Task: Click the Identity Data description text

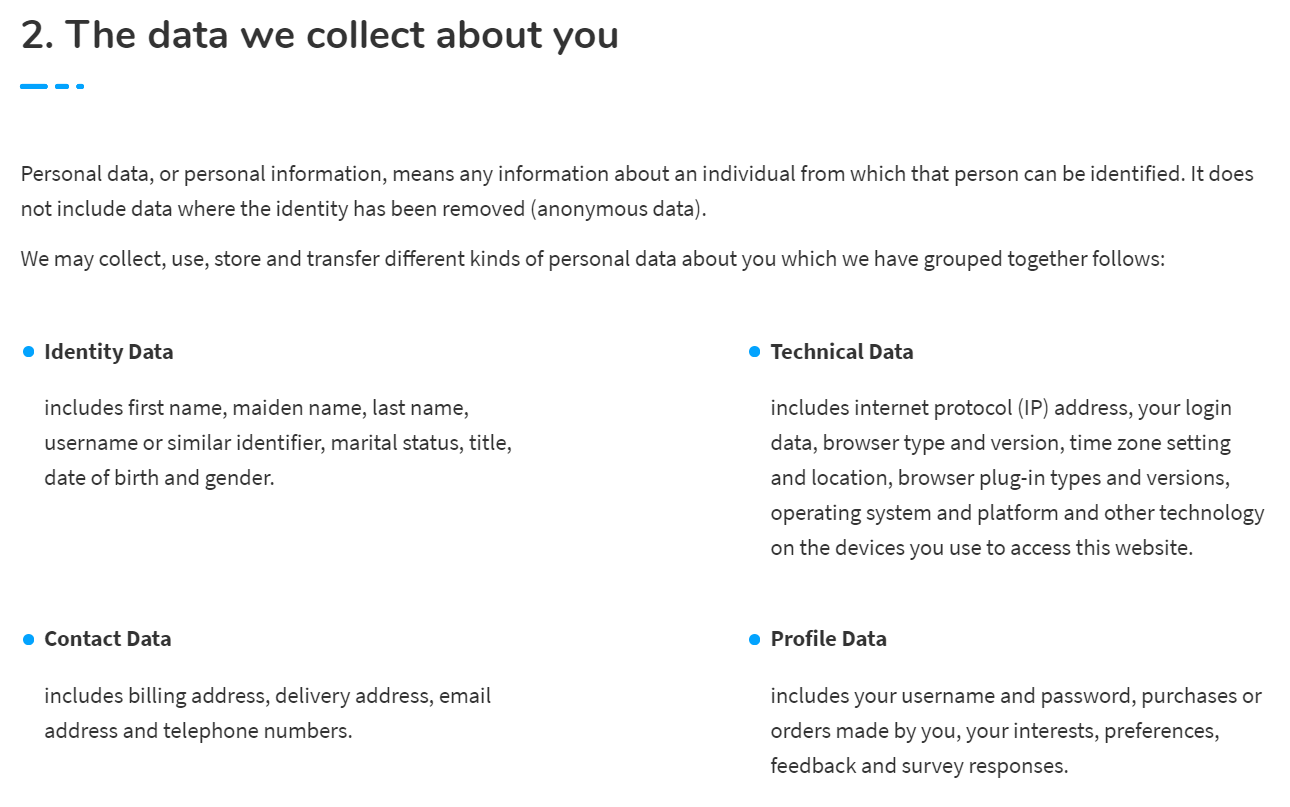Action: pos(278,443)
